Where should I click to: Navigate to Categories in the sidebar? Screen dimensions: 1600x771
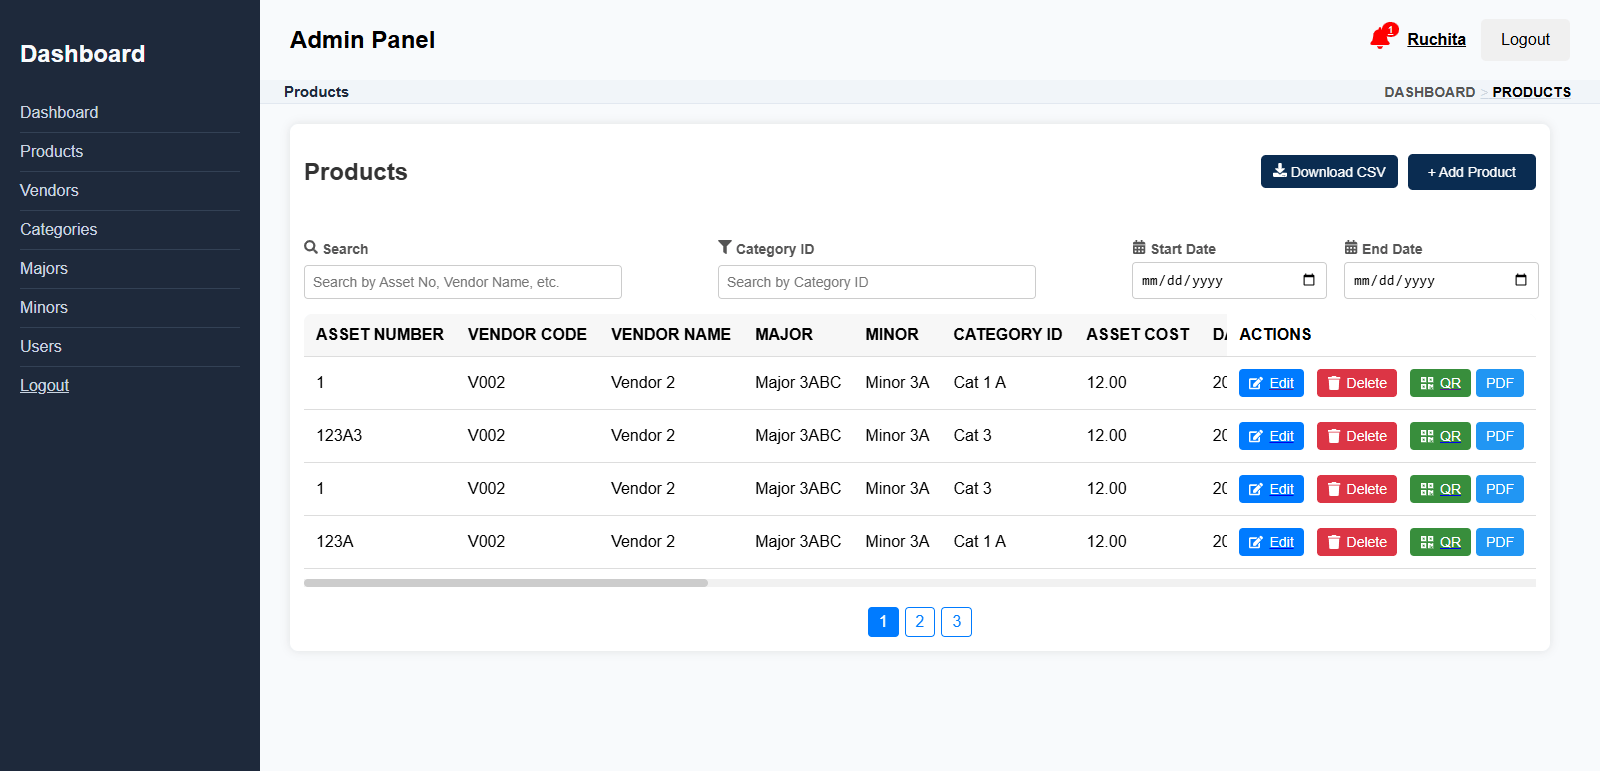click(59, 229)
